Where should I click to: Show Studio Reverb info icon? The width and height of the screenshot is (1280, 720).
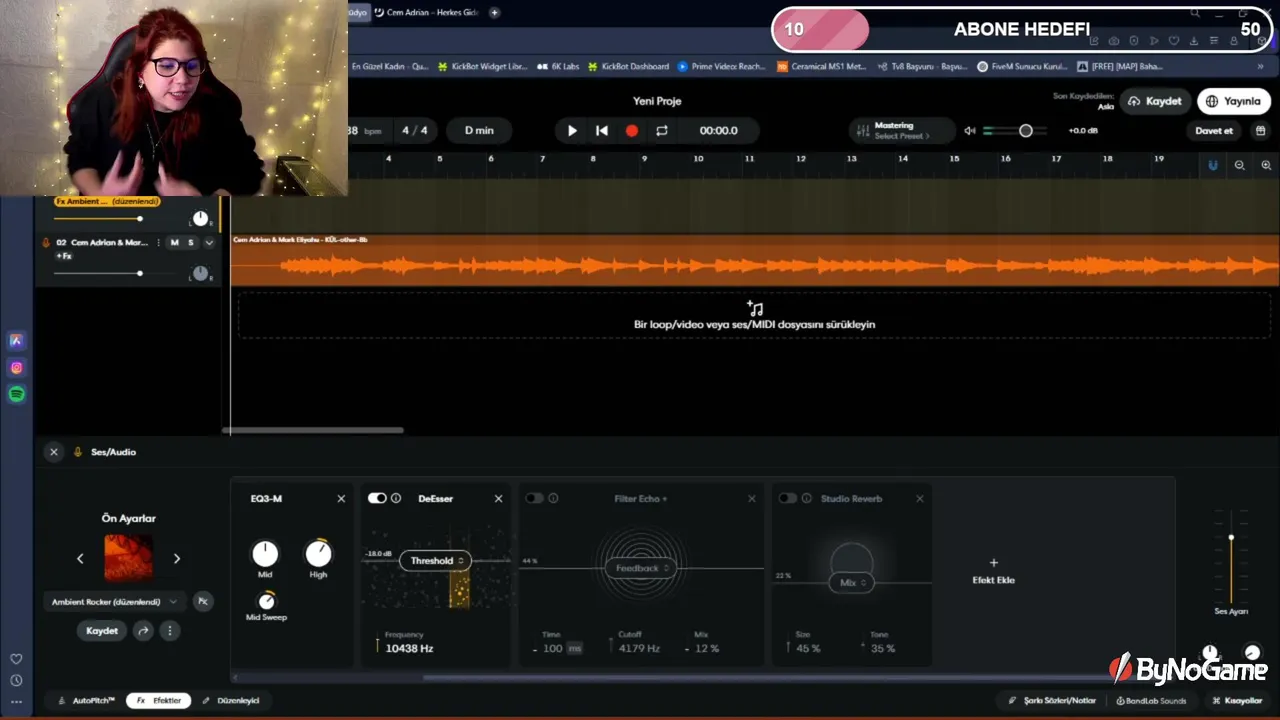point(807,498)
